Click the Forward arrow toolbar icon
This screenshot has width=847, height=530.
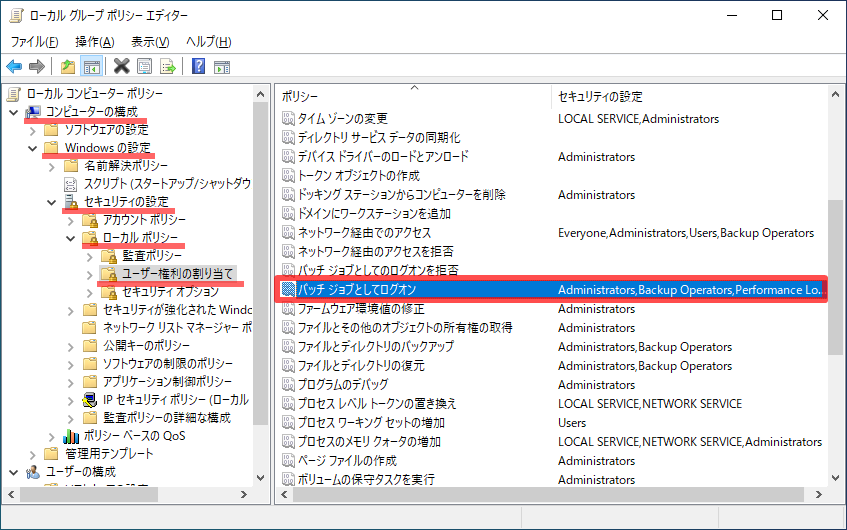click(37, 67)
